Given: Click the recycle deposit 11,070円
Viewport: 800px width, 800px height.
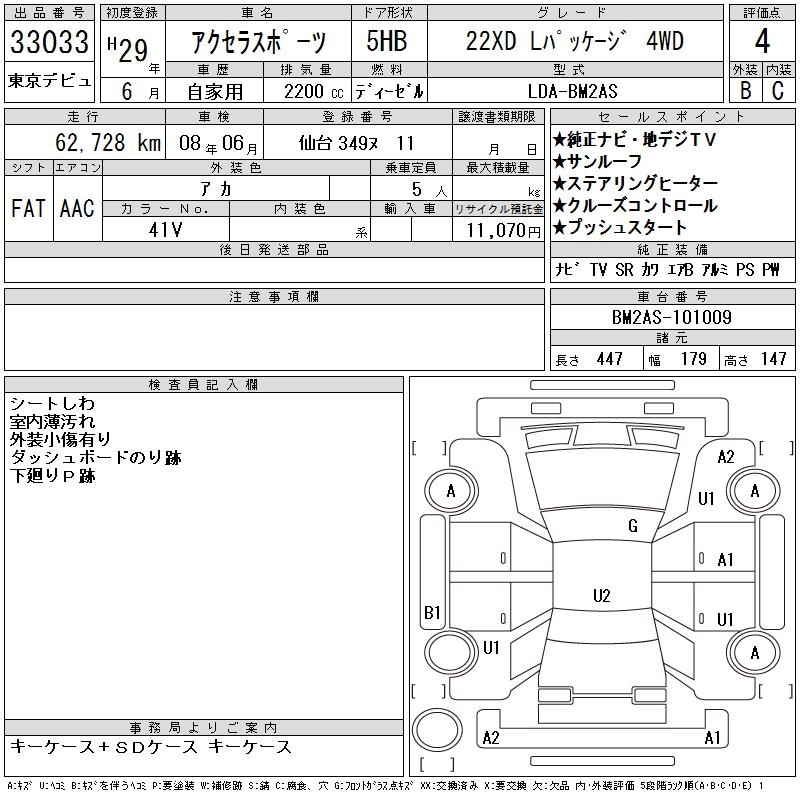Looking at the screenshot, I should pos(503,231).
